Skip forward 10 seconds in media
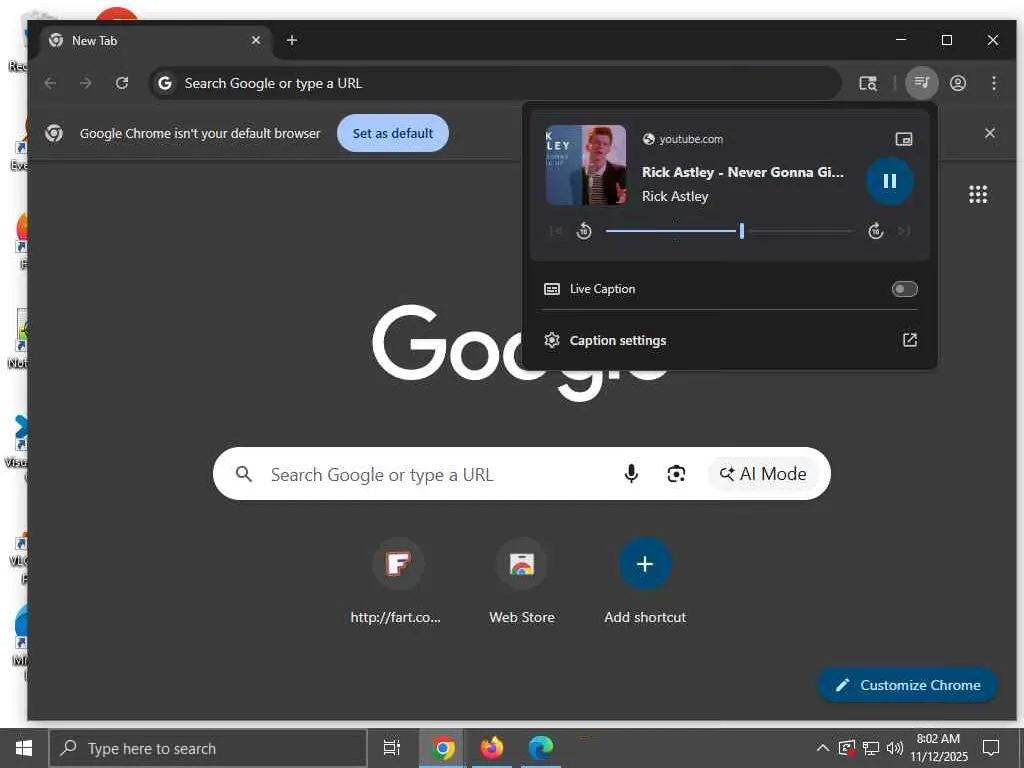The image size is (1024, 768). (x=876, y=231)
